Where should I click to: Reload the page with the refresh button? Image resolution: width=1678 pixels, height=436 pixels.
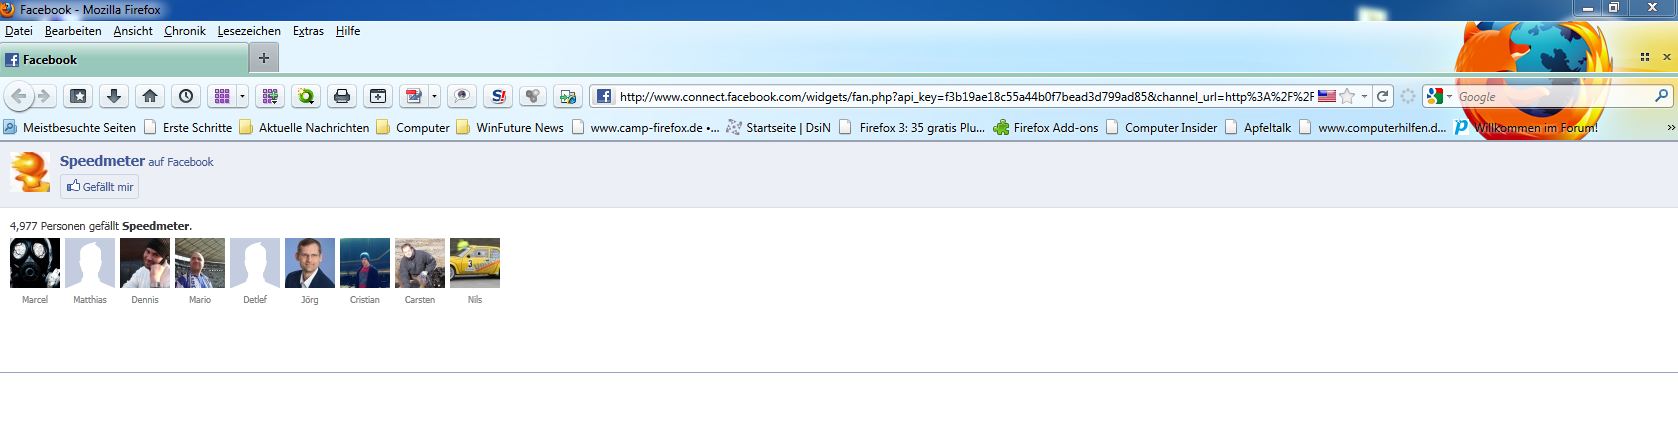tap(1382, 96)
